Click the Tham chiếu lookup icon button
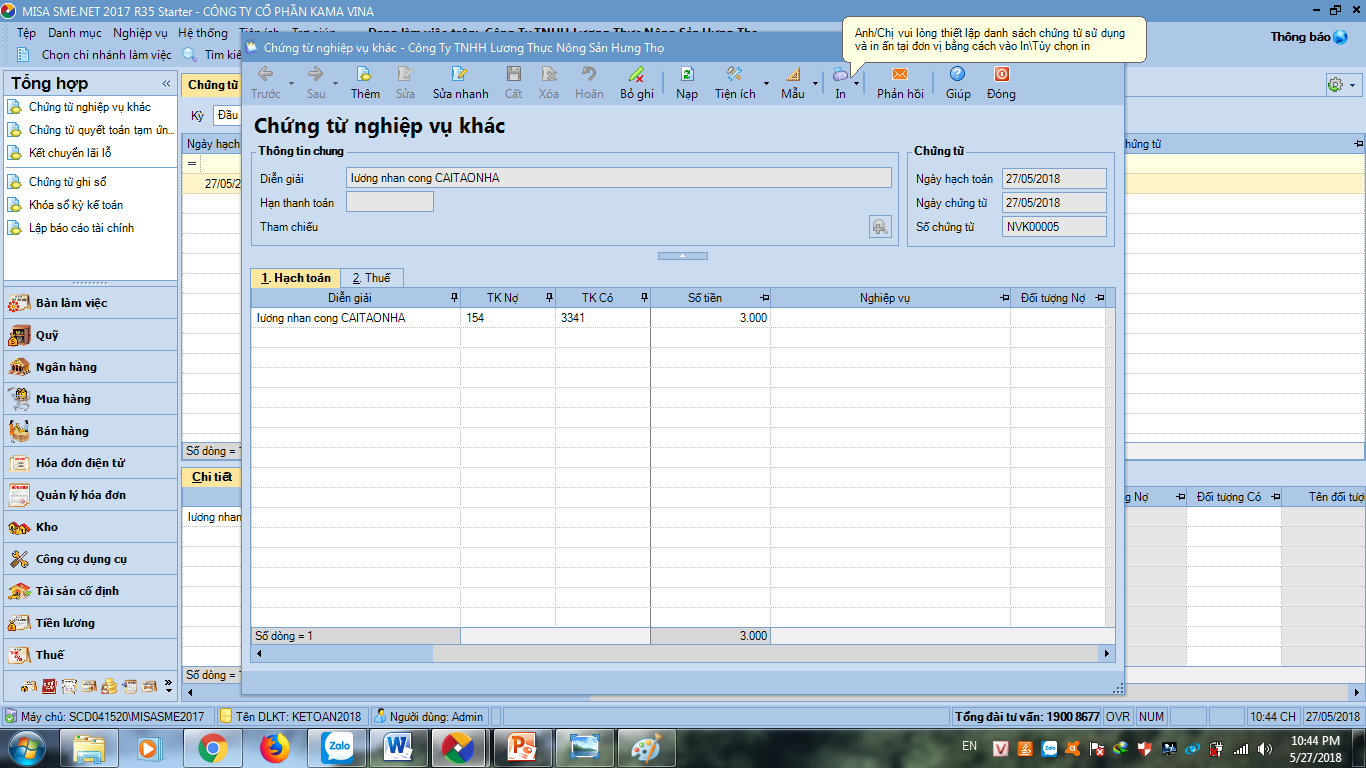Screen dimensions: 1366x768 click(880, 227)
